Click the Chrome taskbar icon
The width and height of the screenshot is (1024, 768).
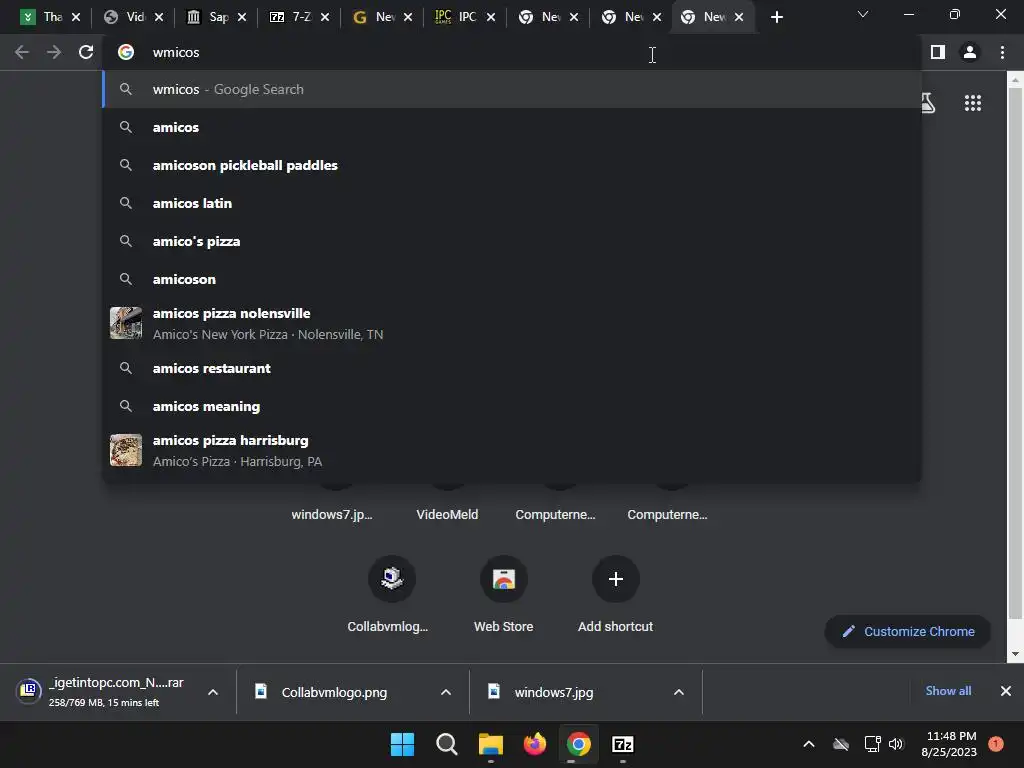(579, 744)
